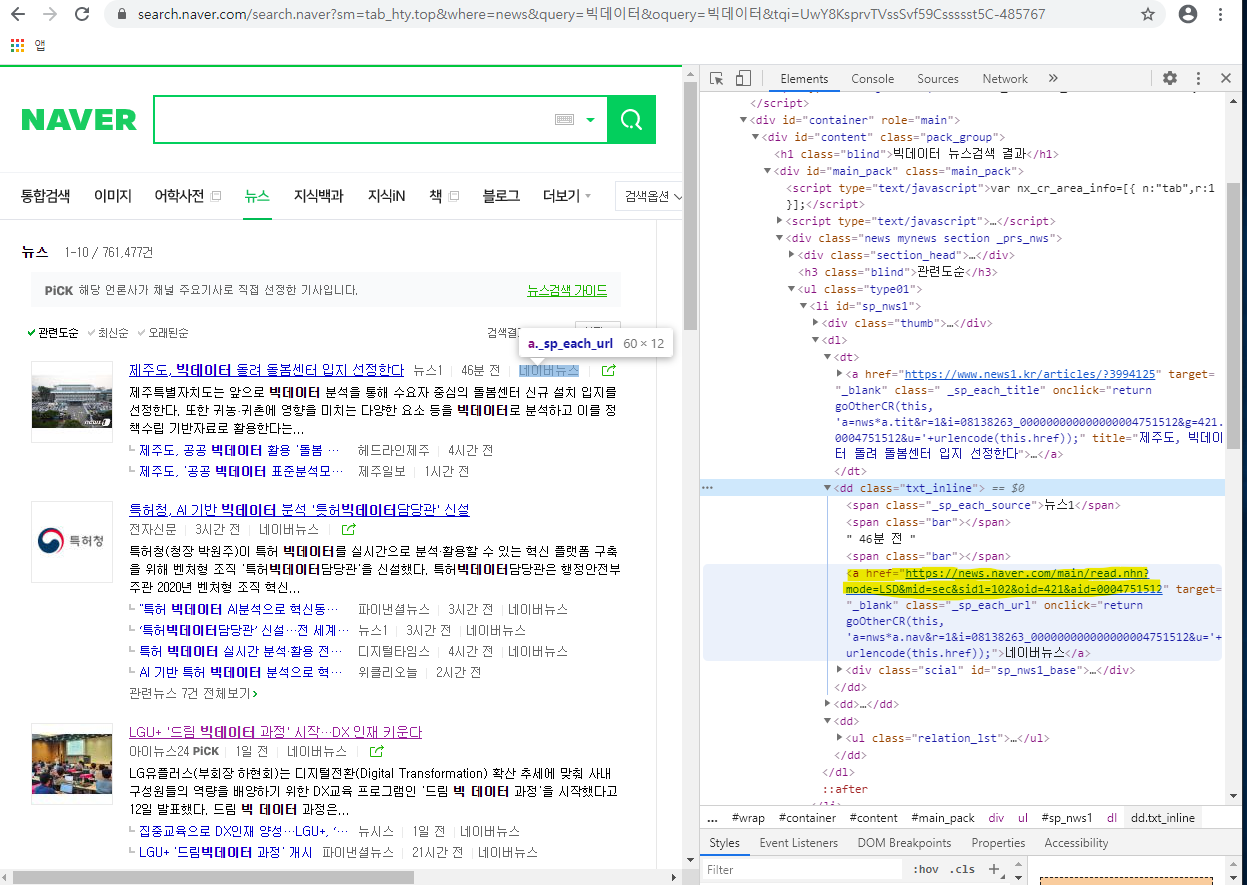Open the 특허청 logo thumbnail
1247x885 pixels.
point(72,542)
